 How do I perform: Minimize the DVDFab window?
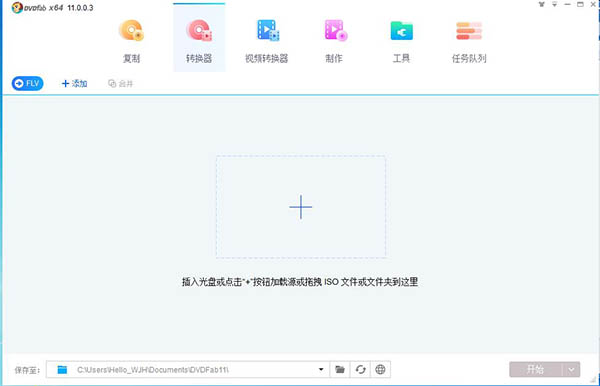coord(567,5)
